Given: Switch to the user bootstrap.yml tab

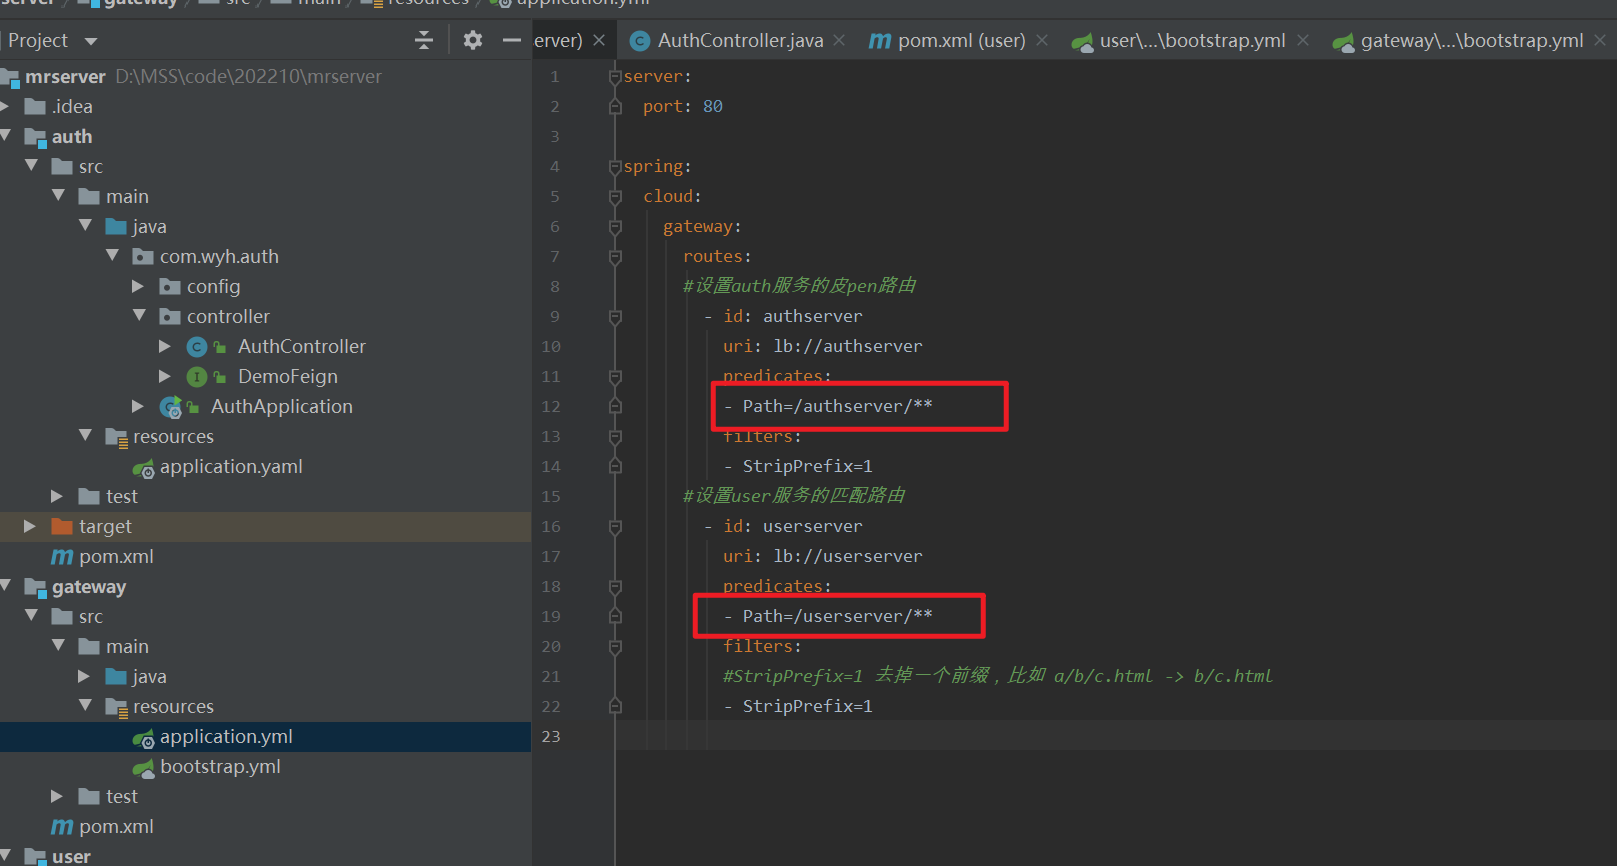Looking at the screenshot, I should coord(1192,40).
